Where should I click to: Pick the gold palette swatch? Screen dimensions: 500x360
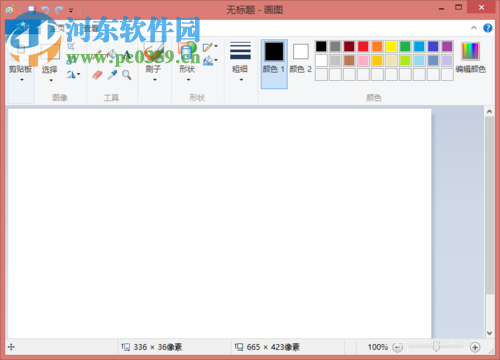tap(377, 60)
